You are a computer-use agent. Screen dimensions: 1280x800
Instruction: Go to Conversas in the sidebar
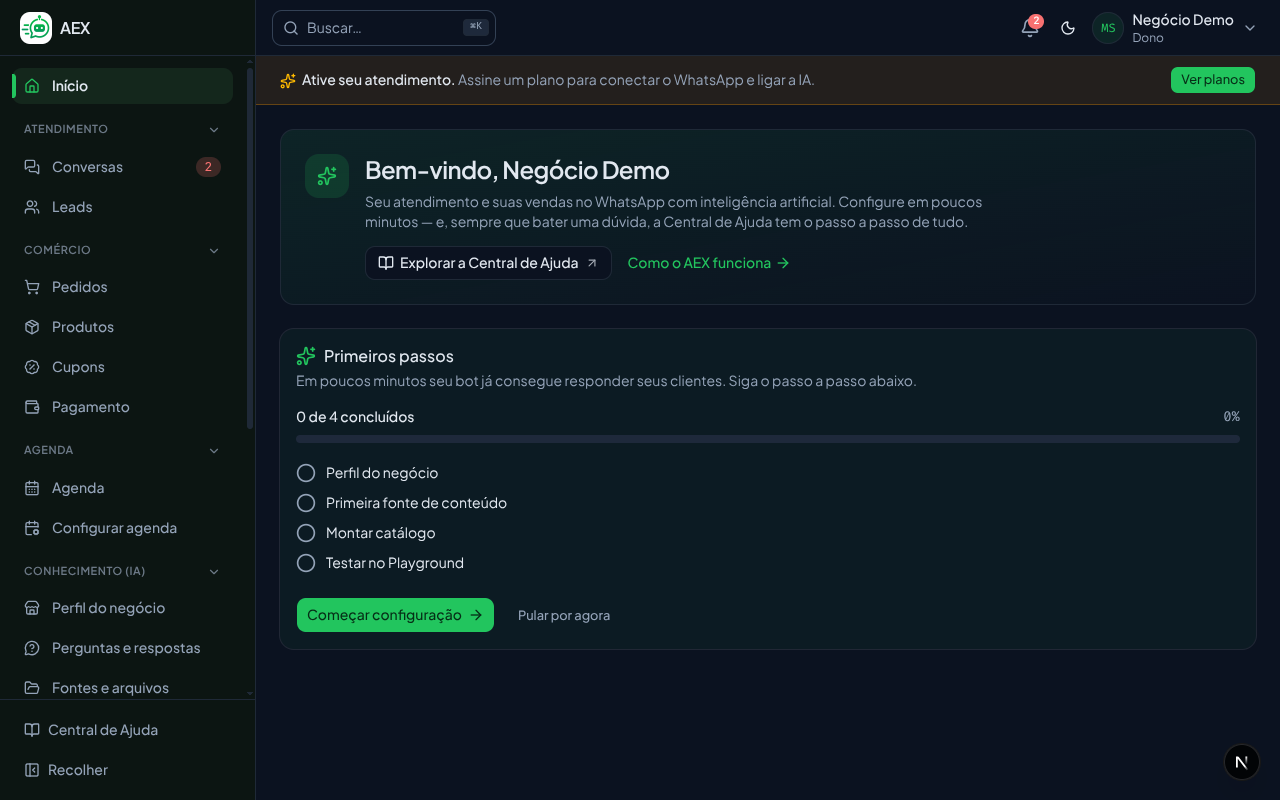click(x=123, y=167)
